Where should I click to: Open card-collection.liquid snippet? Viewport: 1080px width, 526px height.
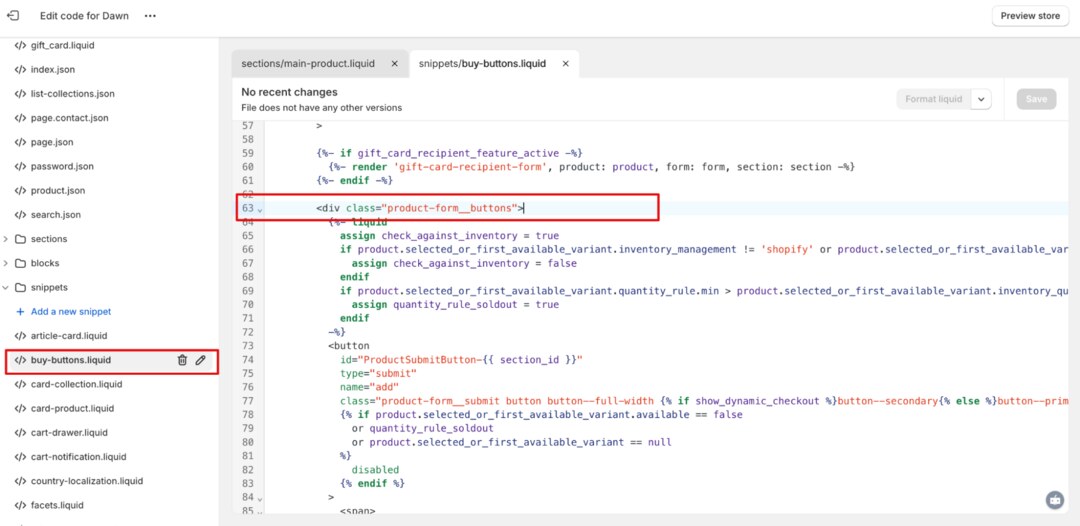click(x=76, y=384)
